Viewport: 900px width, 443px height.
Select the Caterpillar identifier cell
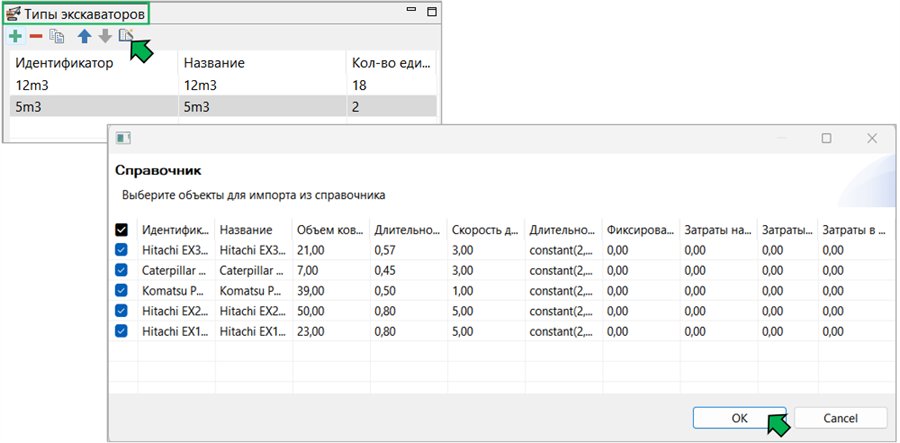click(x=176, y=270)
